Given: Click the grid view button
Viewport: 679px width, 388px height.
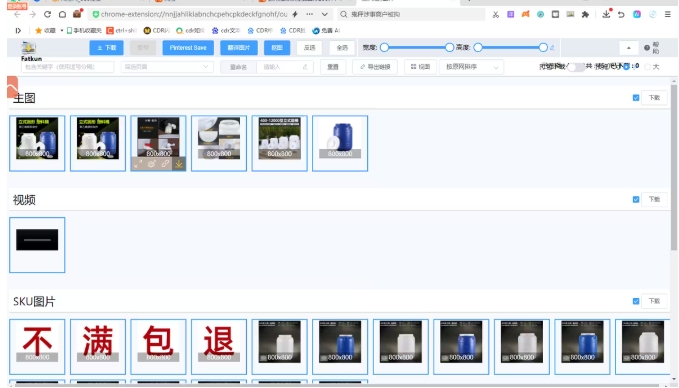Looking at the screenshot, I should point(420,67).
